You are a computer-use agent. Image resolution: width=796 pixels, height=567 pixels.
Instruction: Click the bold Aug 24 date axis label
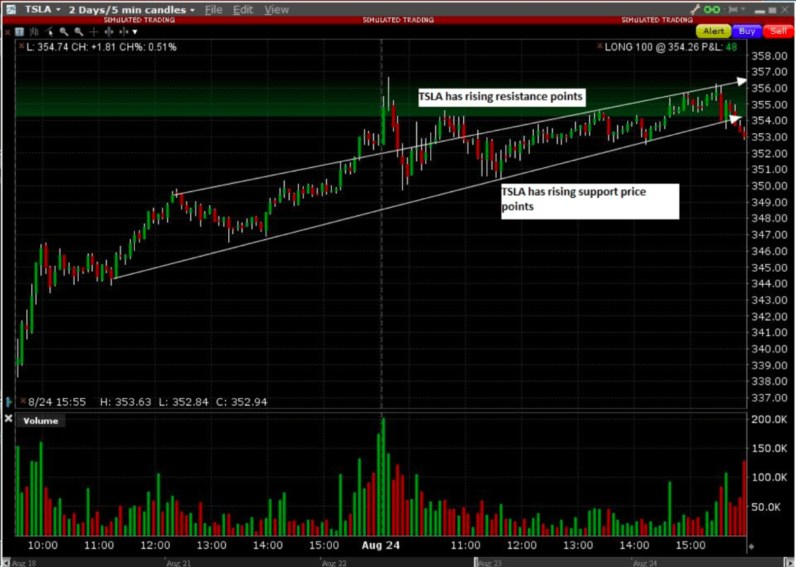click(x=381, y=545)
